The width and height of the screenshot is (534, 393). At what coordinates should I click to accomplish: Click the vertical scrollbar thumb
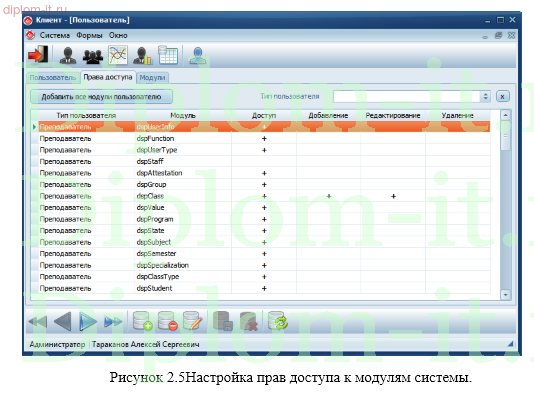[x=505, y=136]
